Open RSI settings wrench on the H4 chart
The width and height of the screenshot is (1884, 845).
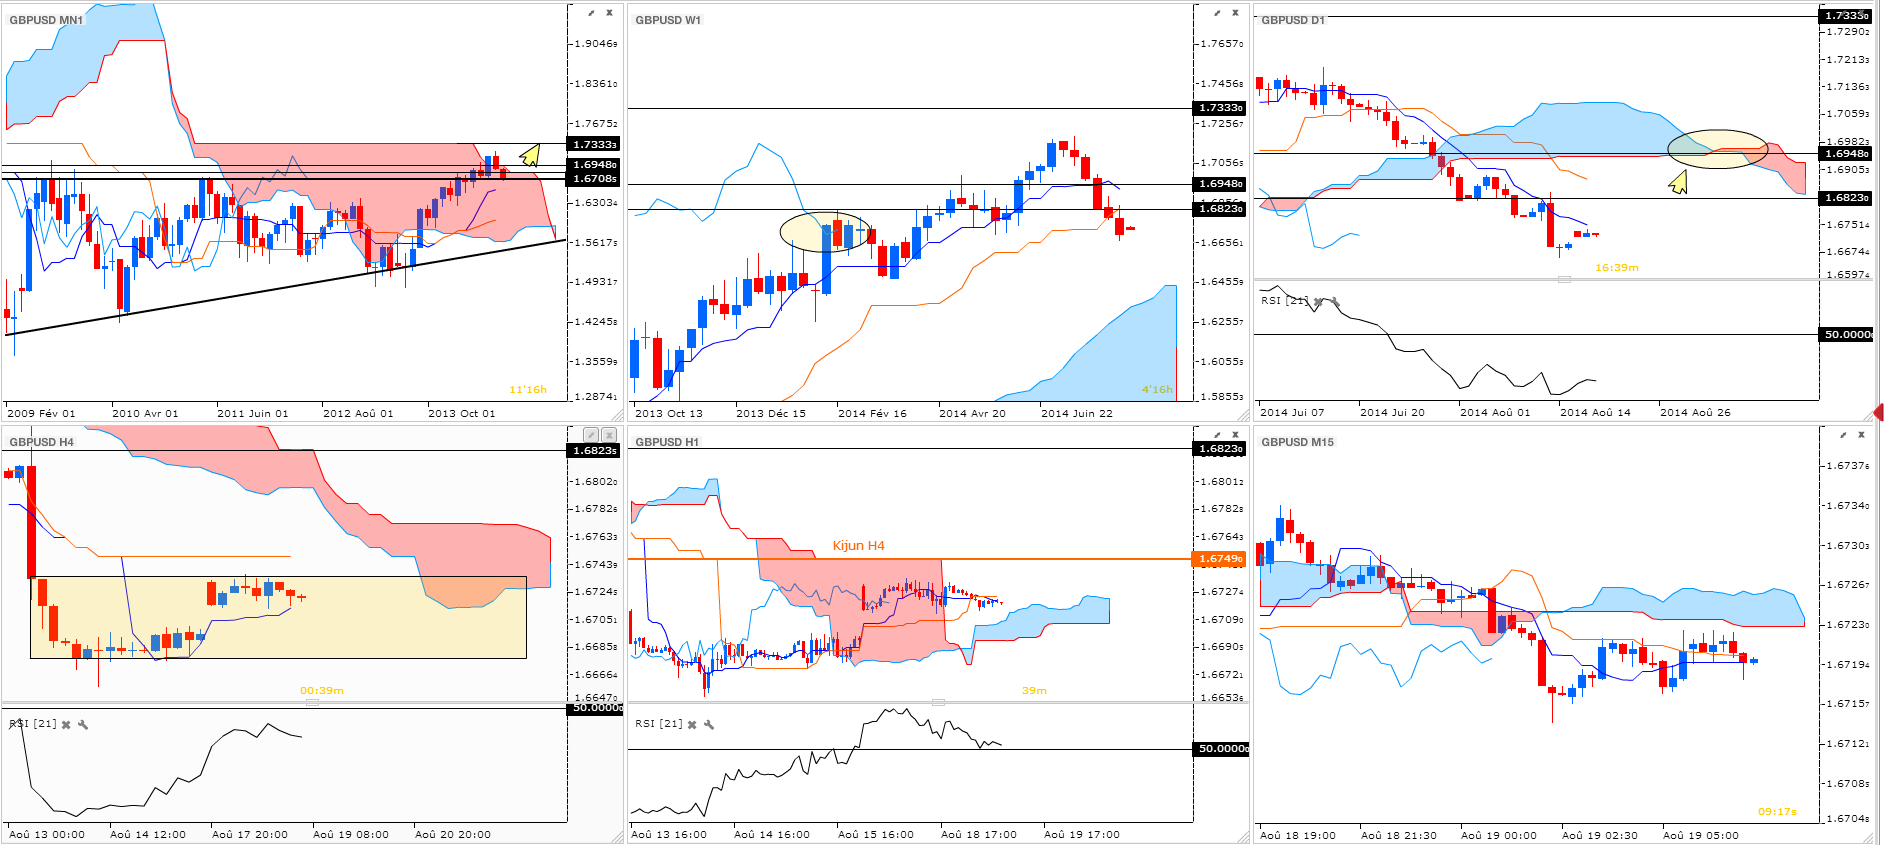tap(83, 725)
